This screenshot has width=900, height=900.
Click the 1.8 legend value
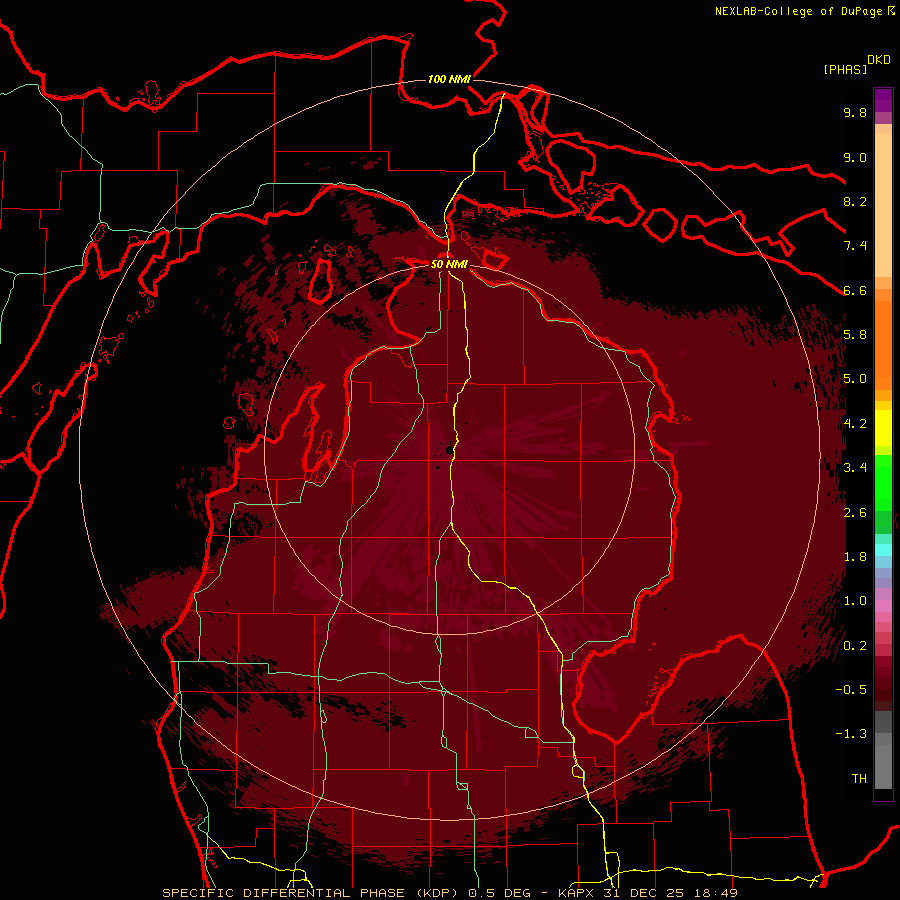[855, 557]
